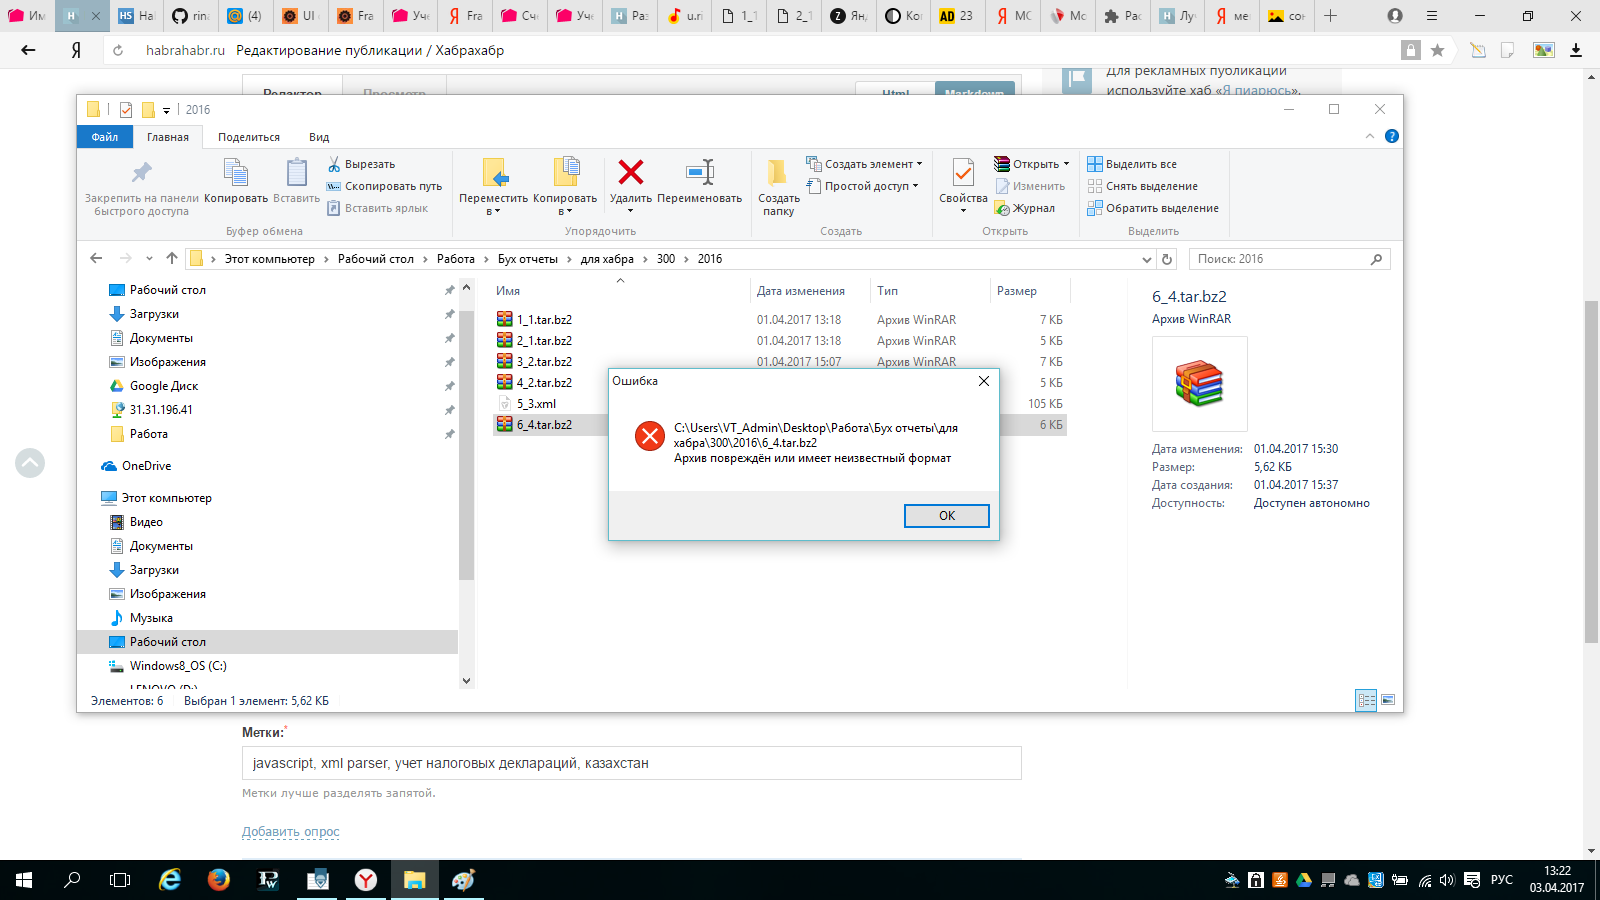Click the Windows Start button
Screen dimensions: 1600x900
[24, 880]
